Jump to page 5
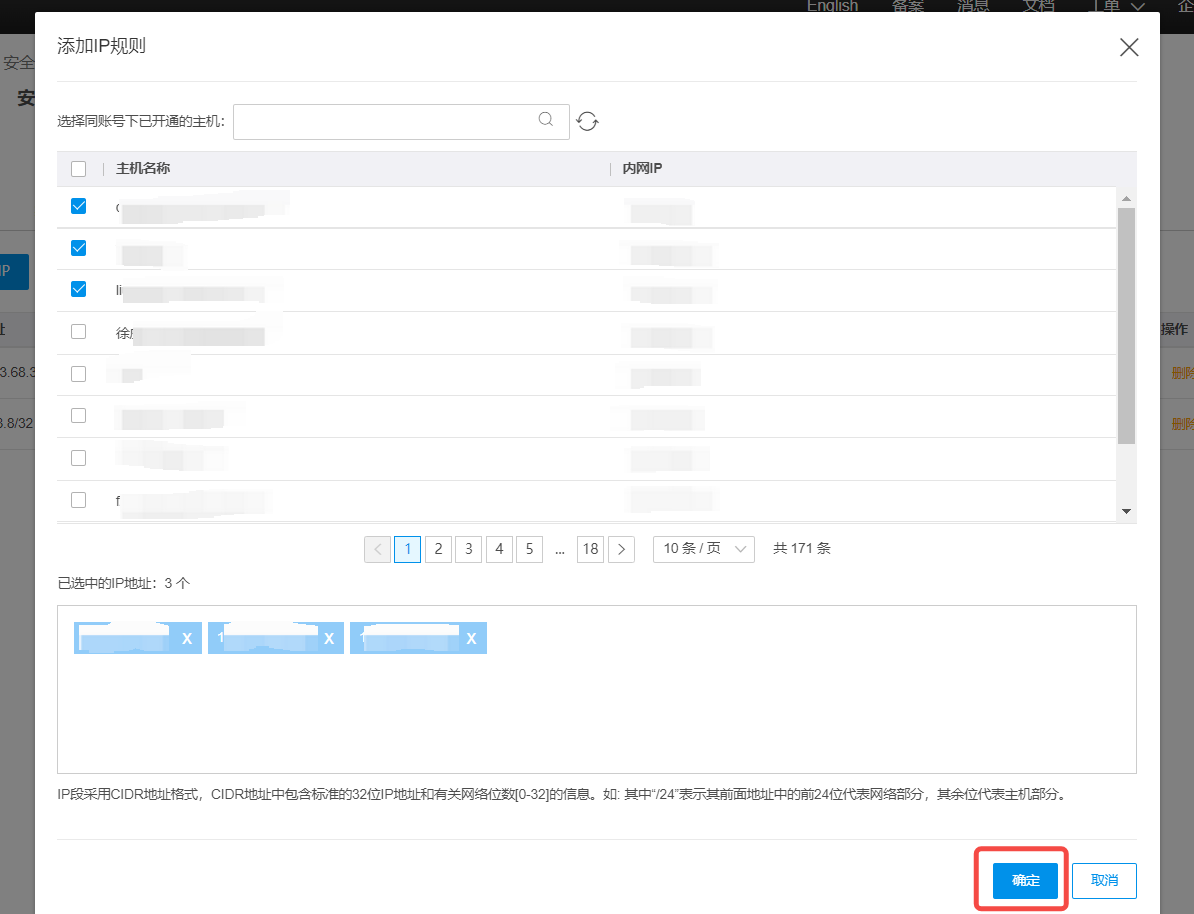The width and height of the screenshot is (1194, 914). point(530,549)
